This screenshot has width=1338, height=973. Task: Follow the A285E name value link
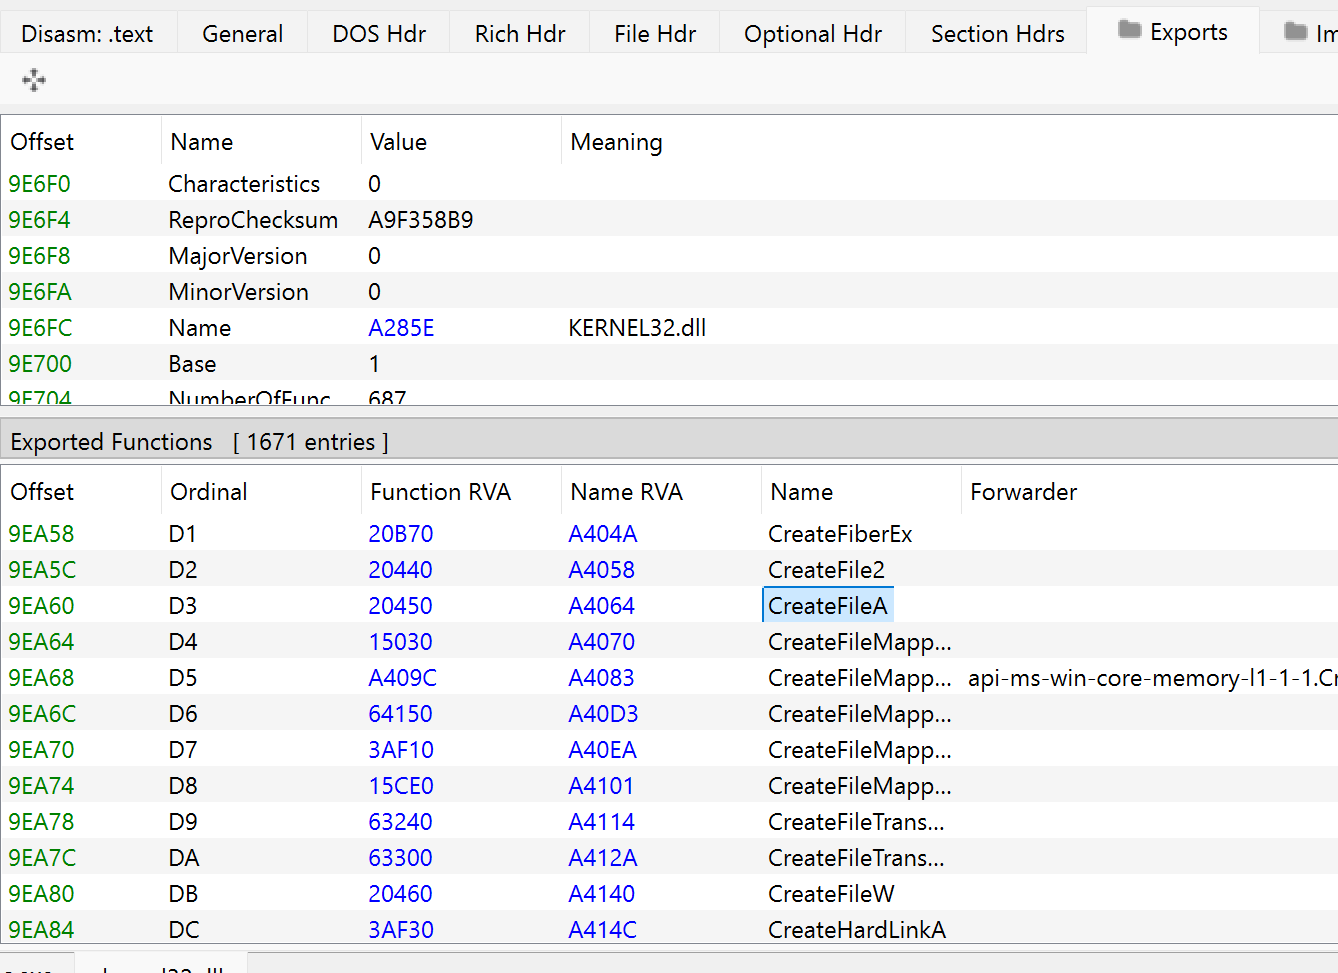401,328
